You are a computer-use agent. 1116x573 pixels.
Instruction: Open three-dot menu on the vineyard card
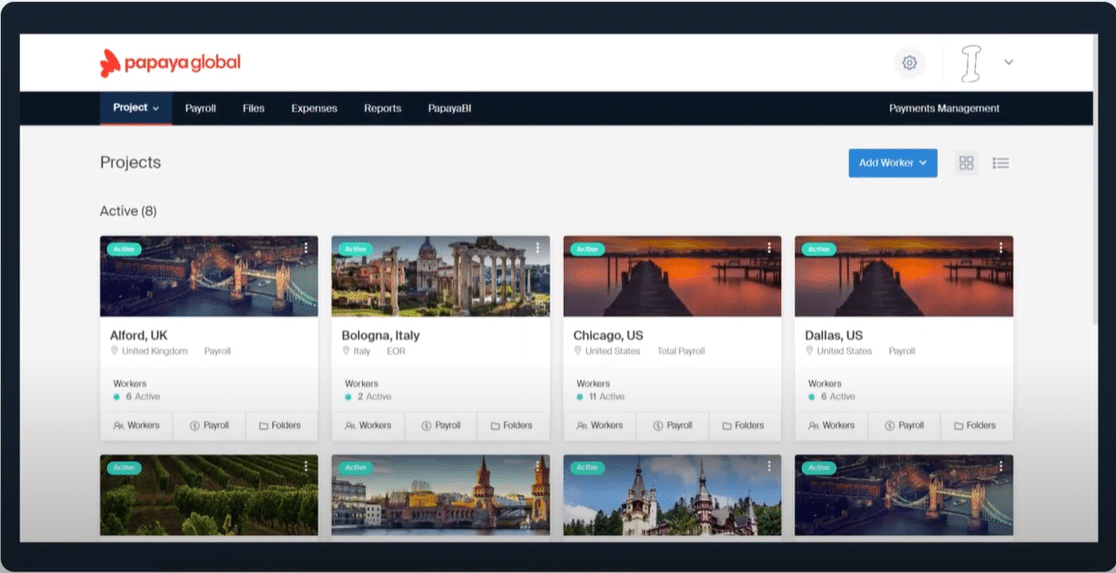pyautogui.click(x=305, y=466)
